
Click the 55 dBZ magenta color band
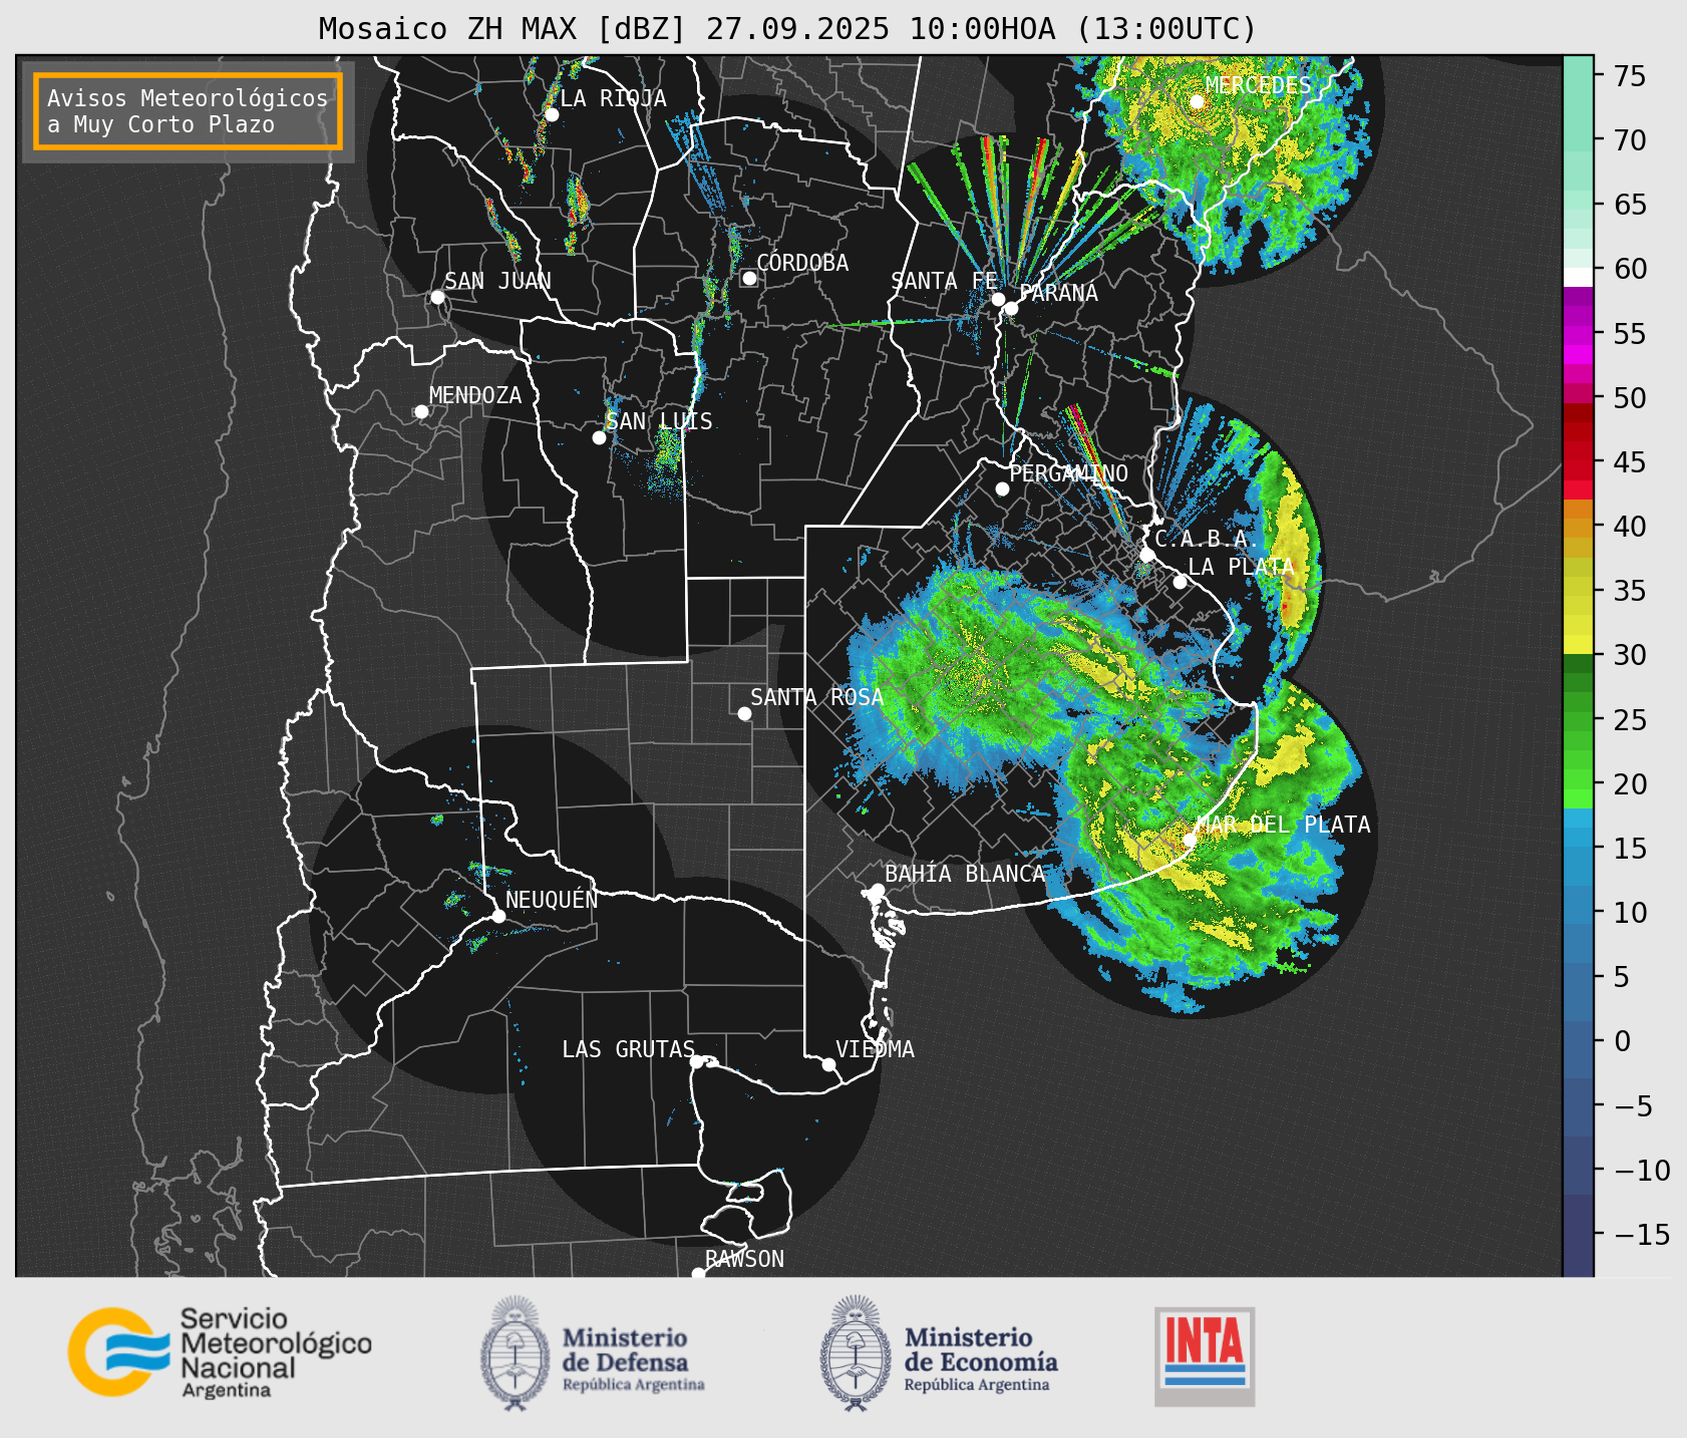(1578, 334)
